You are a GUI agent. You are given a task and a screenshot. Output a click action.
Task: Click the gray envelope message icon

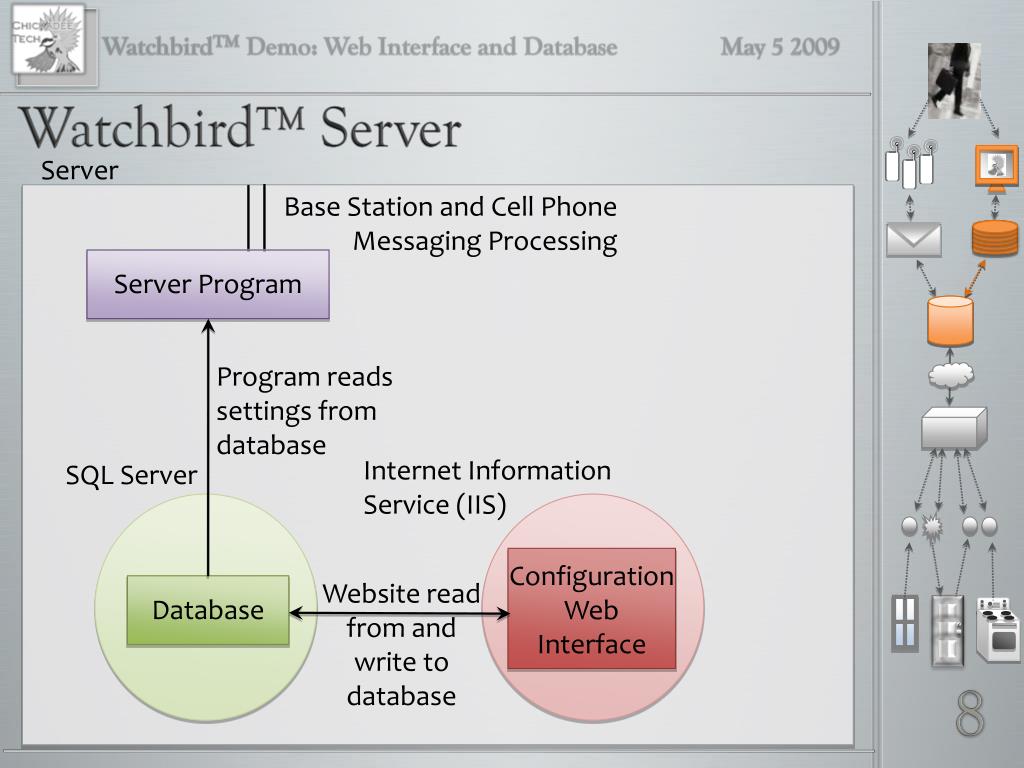coord(914,240)
